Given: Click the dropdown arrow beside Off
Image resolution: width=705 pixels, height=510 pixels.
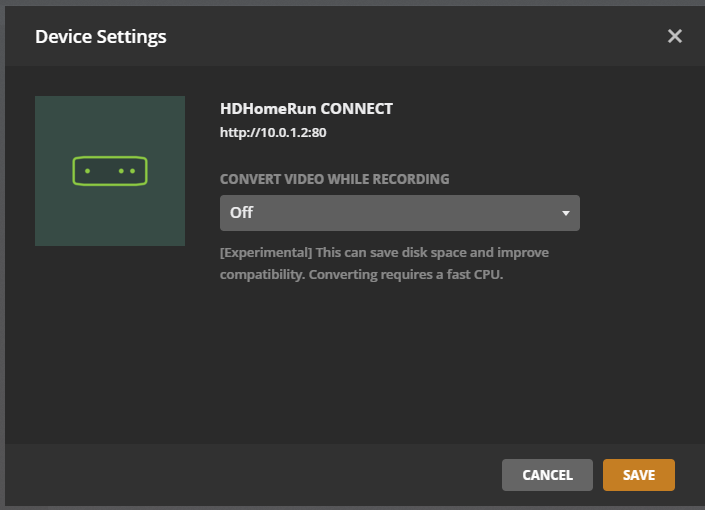Looking at the screenshot, I should pos(565,213).
